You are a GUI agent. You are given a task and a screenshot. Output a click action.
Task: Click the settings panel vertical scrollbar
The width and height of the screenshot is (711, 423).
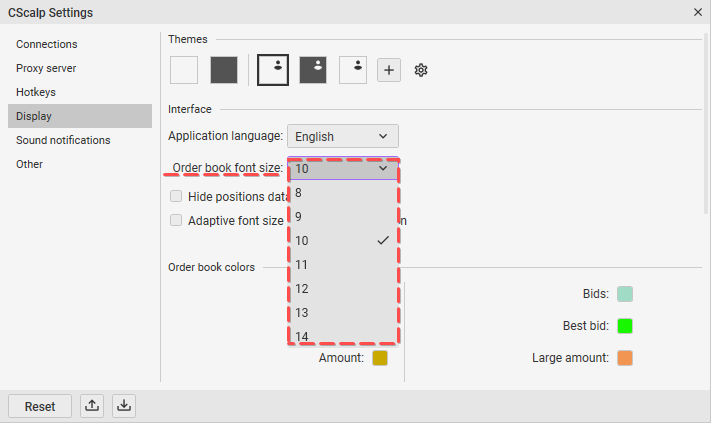pos(706,123)
